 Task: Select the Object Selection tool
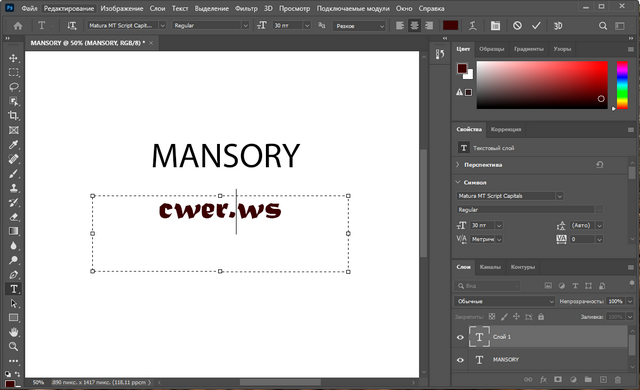point(13,101)
